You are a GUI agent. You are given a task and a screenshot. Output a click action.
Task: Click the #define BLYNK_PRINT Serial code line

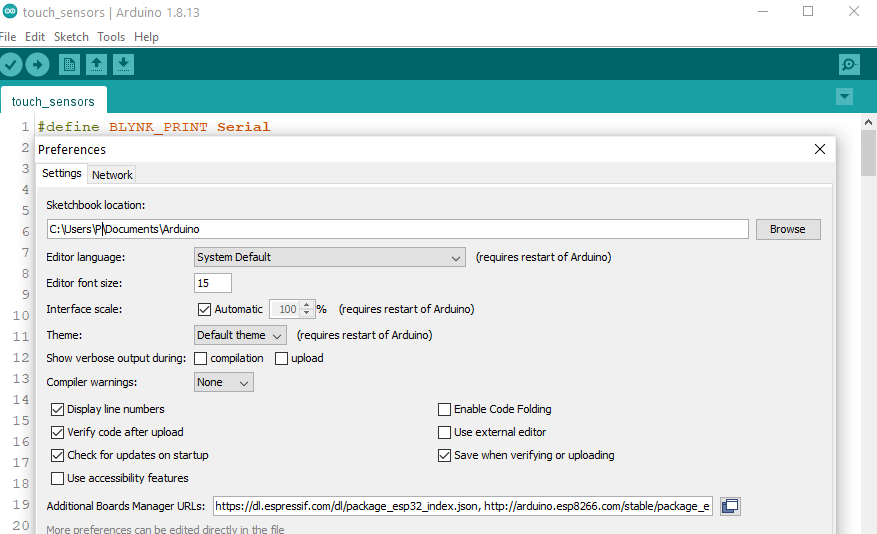pos(154,127)
